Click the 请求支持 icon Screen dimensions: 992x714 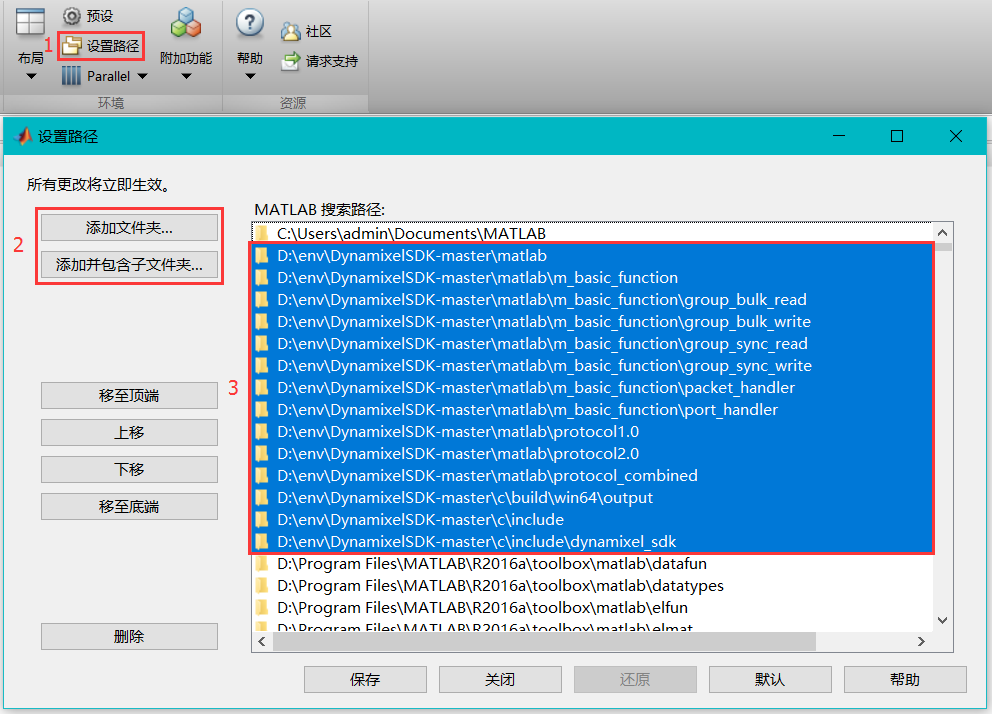(x=290, y=61)
